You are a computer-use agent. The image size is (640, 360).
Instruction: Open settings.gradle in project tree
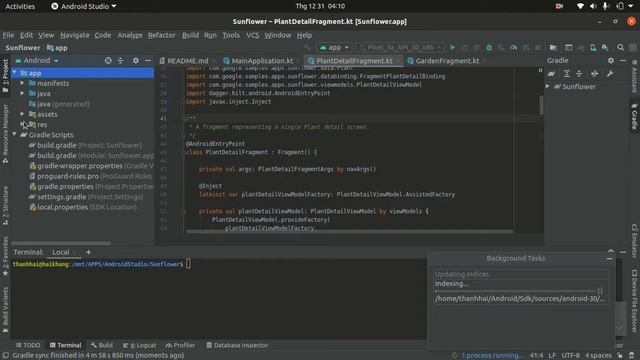pos(61,197)
